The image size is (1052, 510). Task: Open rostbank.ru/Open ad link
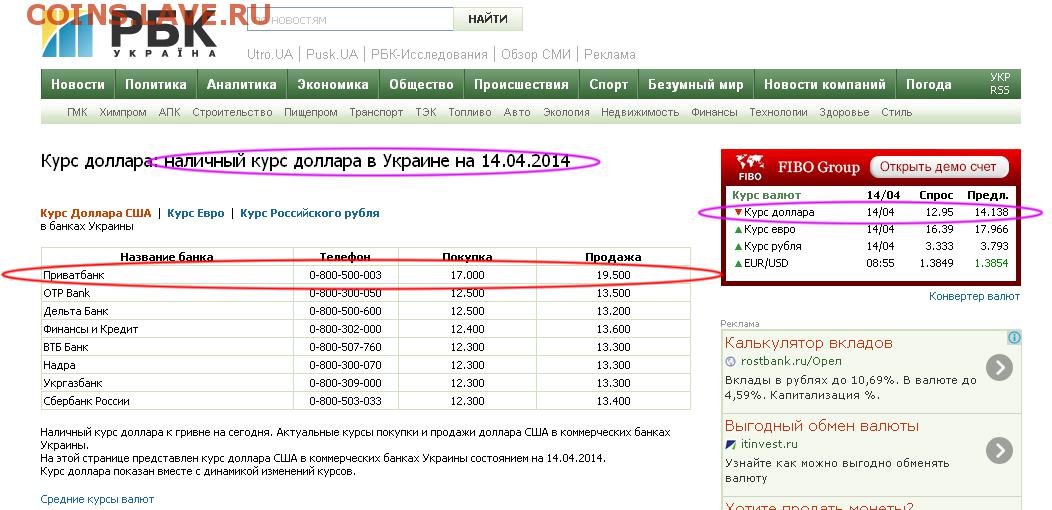791,362
